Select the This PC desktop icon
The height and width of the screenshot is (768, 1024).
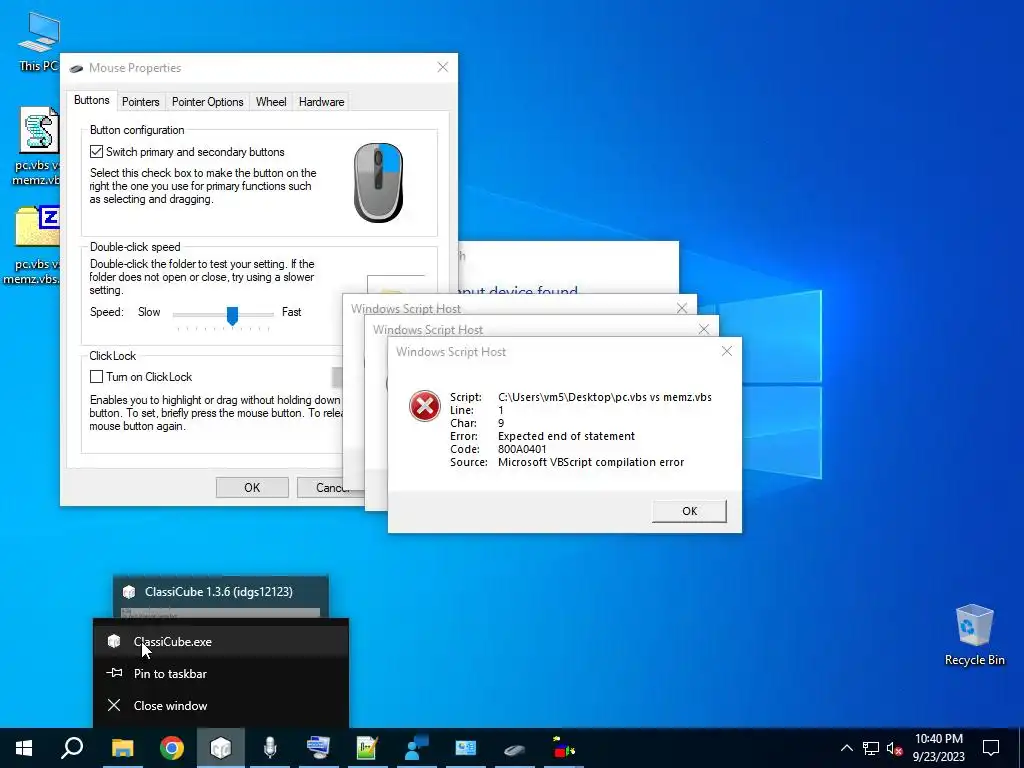click(x=38, y=41)
